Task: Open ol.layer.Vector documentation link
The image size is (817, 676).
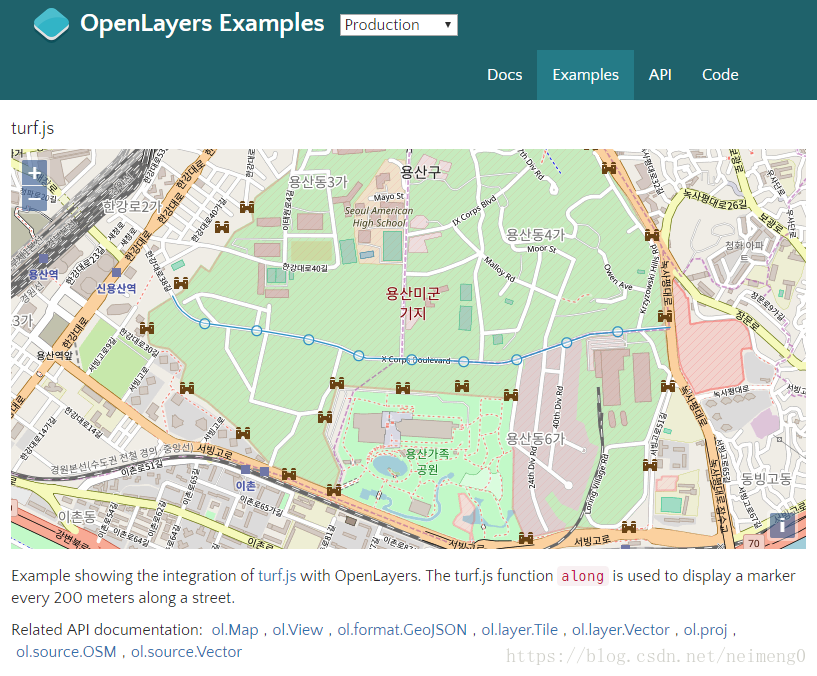Action: coord(621,630)
